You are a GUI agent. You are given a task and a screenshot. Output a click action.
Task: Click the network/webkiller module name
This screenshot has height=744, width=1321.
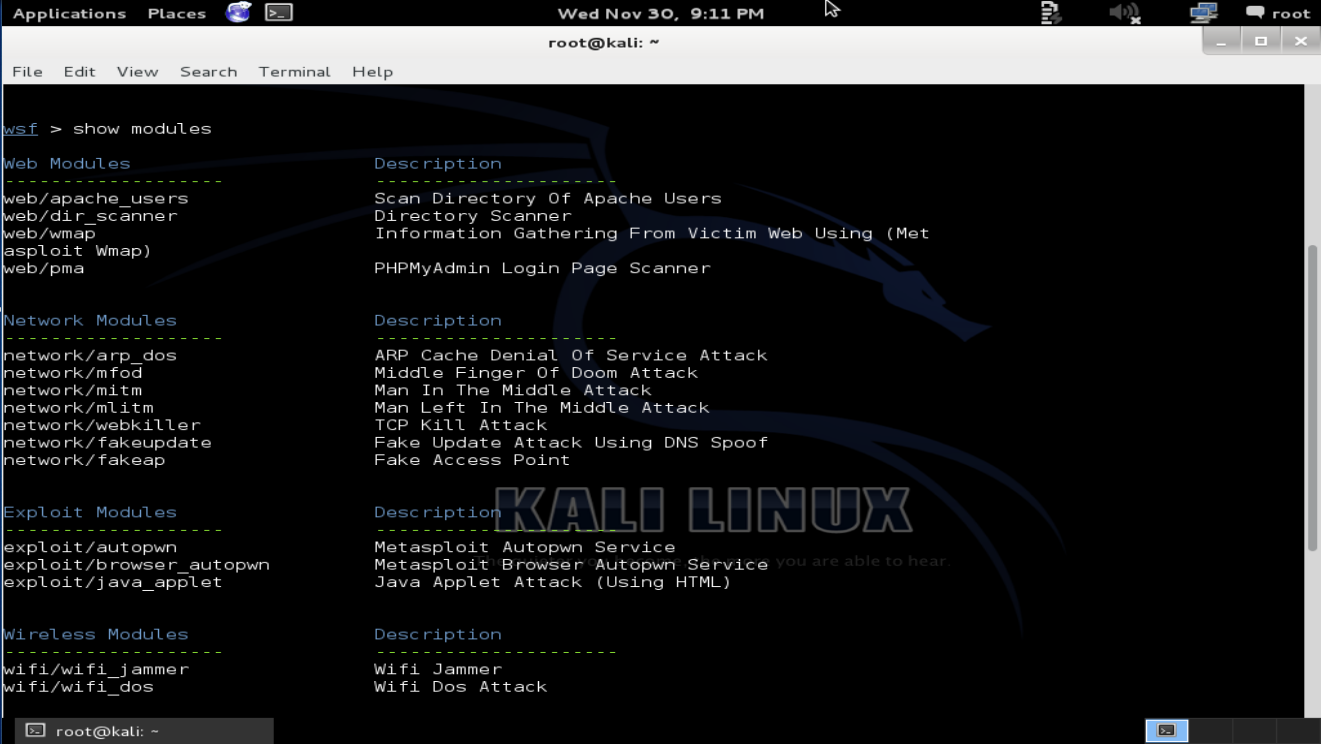coord(101,425)
